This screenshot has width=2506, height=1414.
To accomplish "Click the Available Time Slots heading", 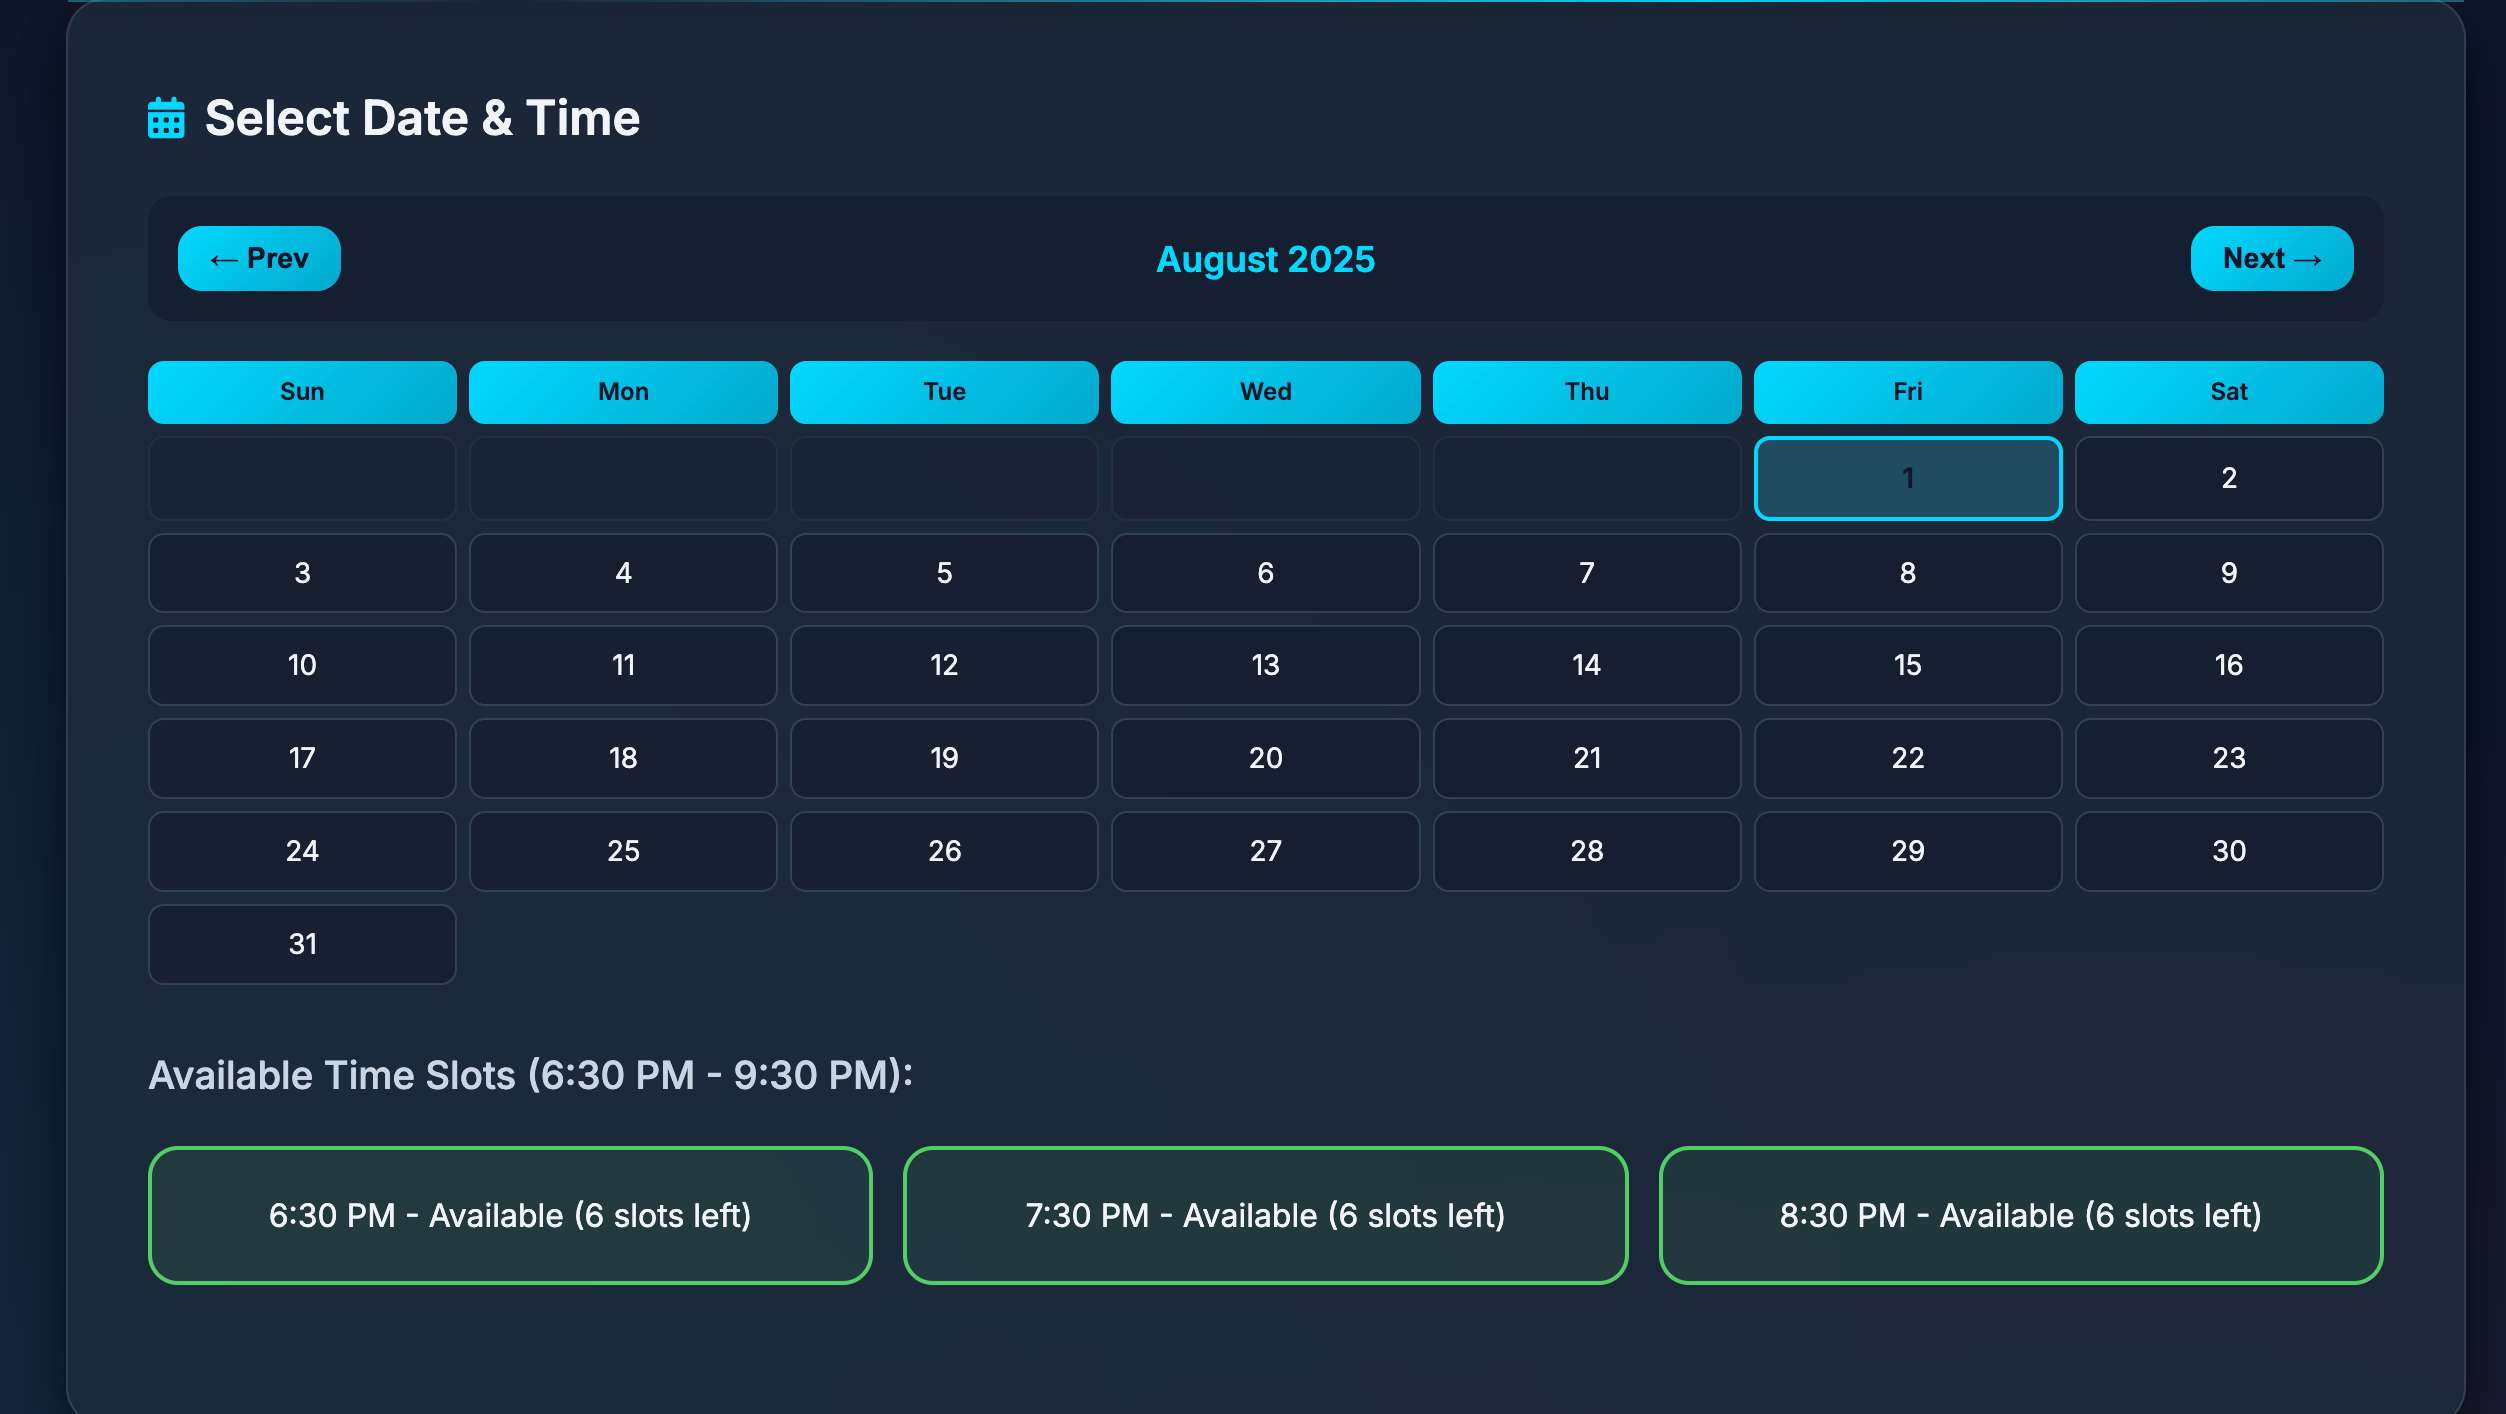I will (x=531, y=1074).
